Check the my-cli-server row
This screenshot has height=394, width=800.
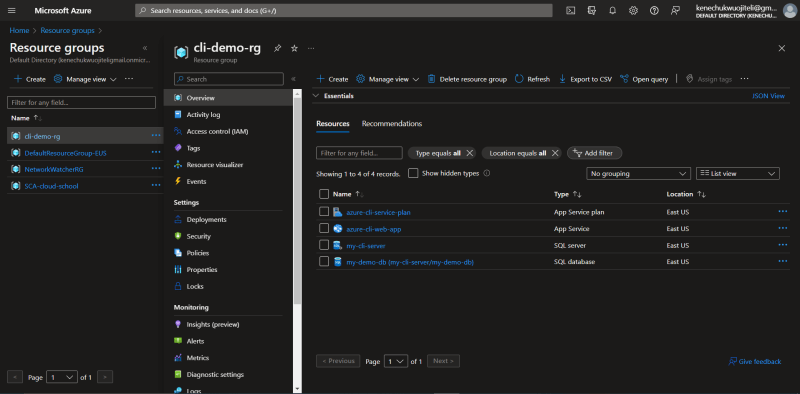coord(323,245)
